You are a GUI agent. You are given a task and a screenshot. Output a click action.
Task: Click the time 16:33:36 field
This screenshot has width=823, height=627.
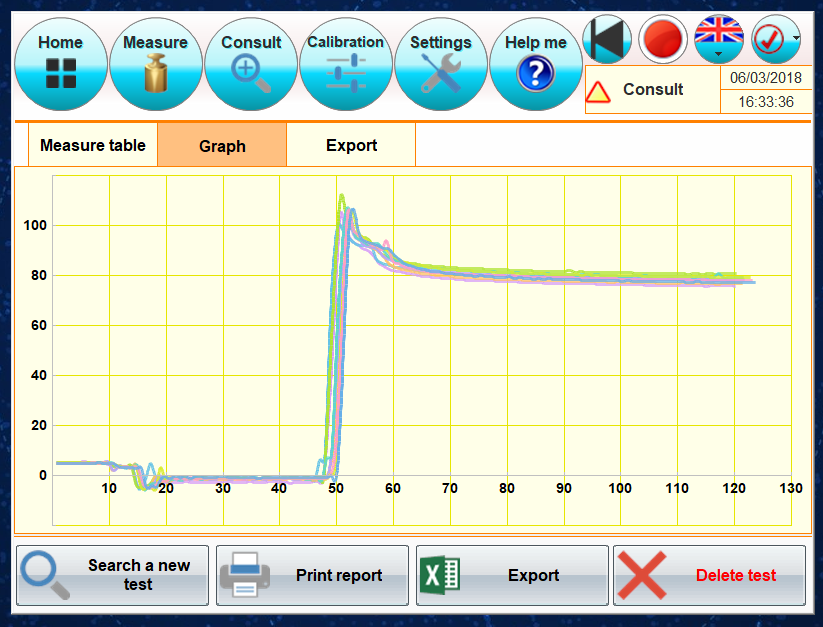pyautogui.click(x=766, y=101)
